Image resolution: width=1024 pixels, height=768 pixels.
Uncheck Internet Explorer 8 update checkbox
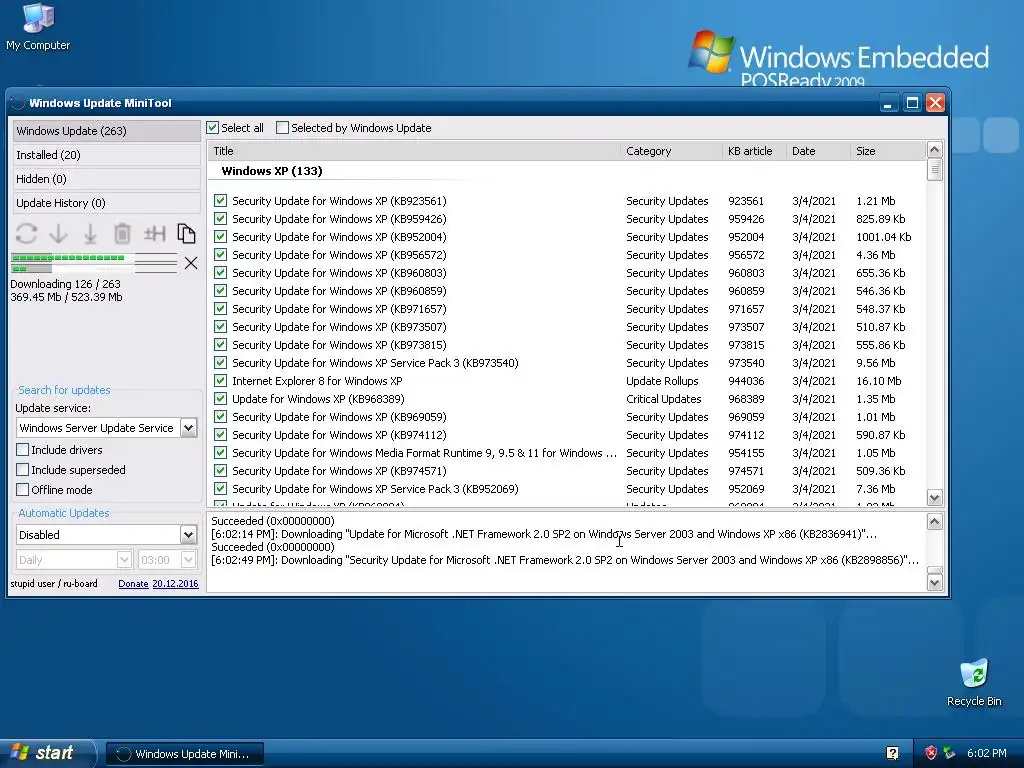pos(221,381)
